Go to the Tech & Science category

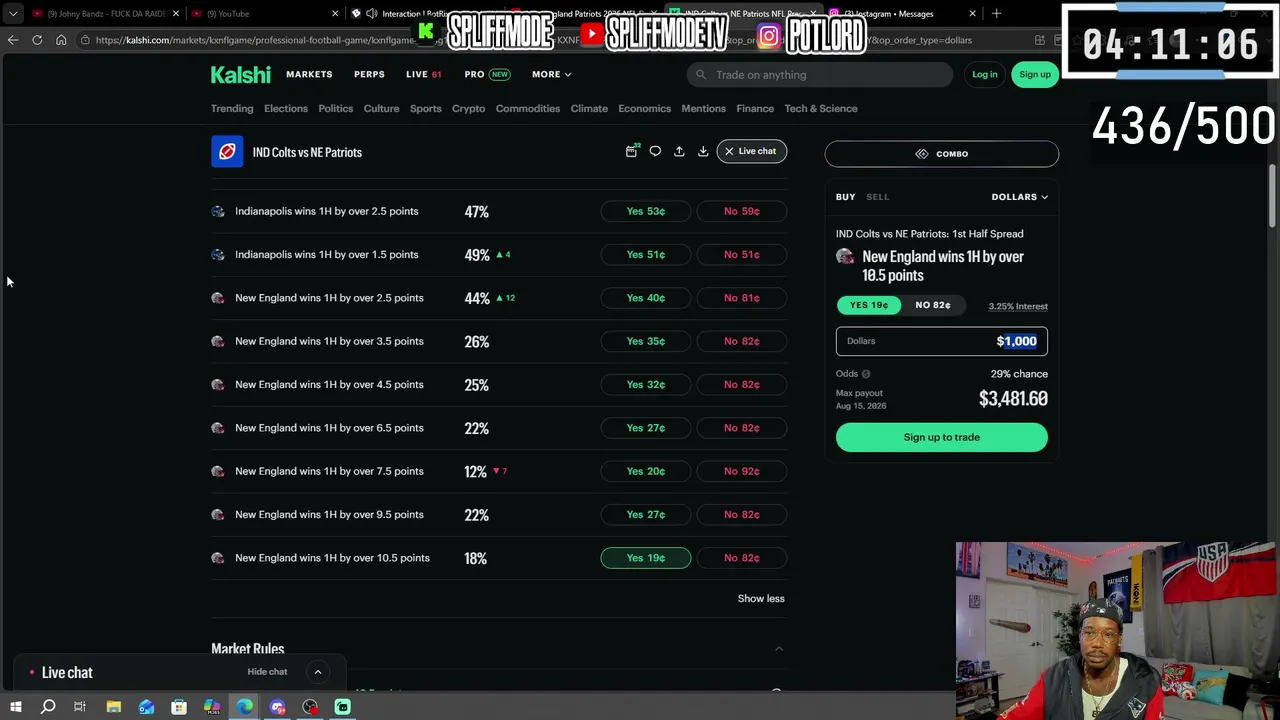pos(821,108)
